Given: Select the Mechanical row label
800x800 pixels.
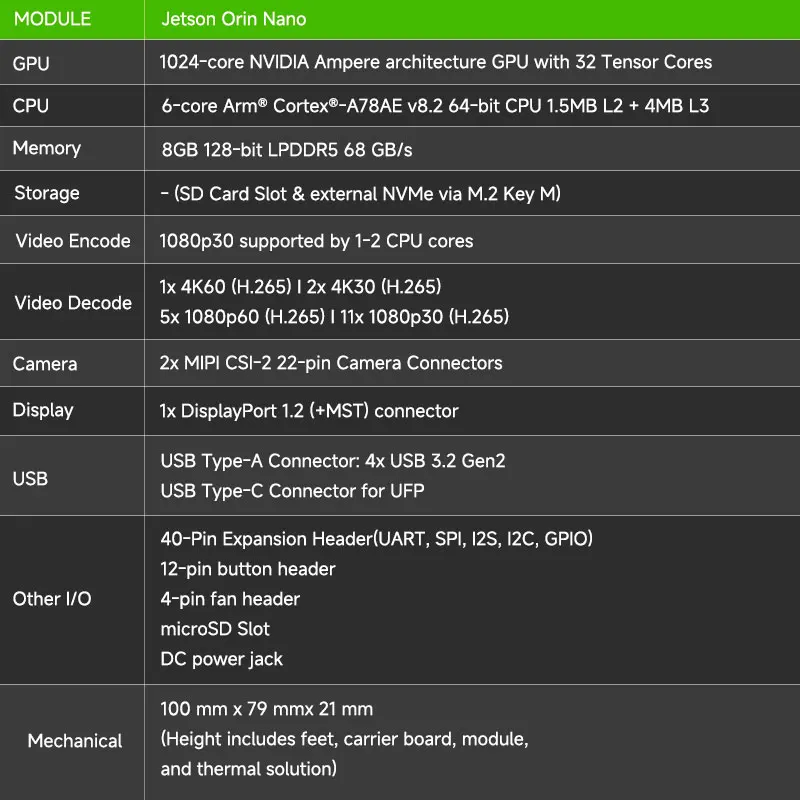Looking at the screenshot, I should point(75,741).
